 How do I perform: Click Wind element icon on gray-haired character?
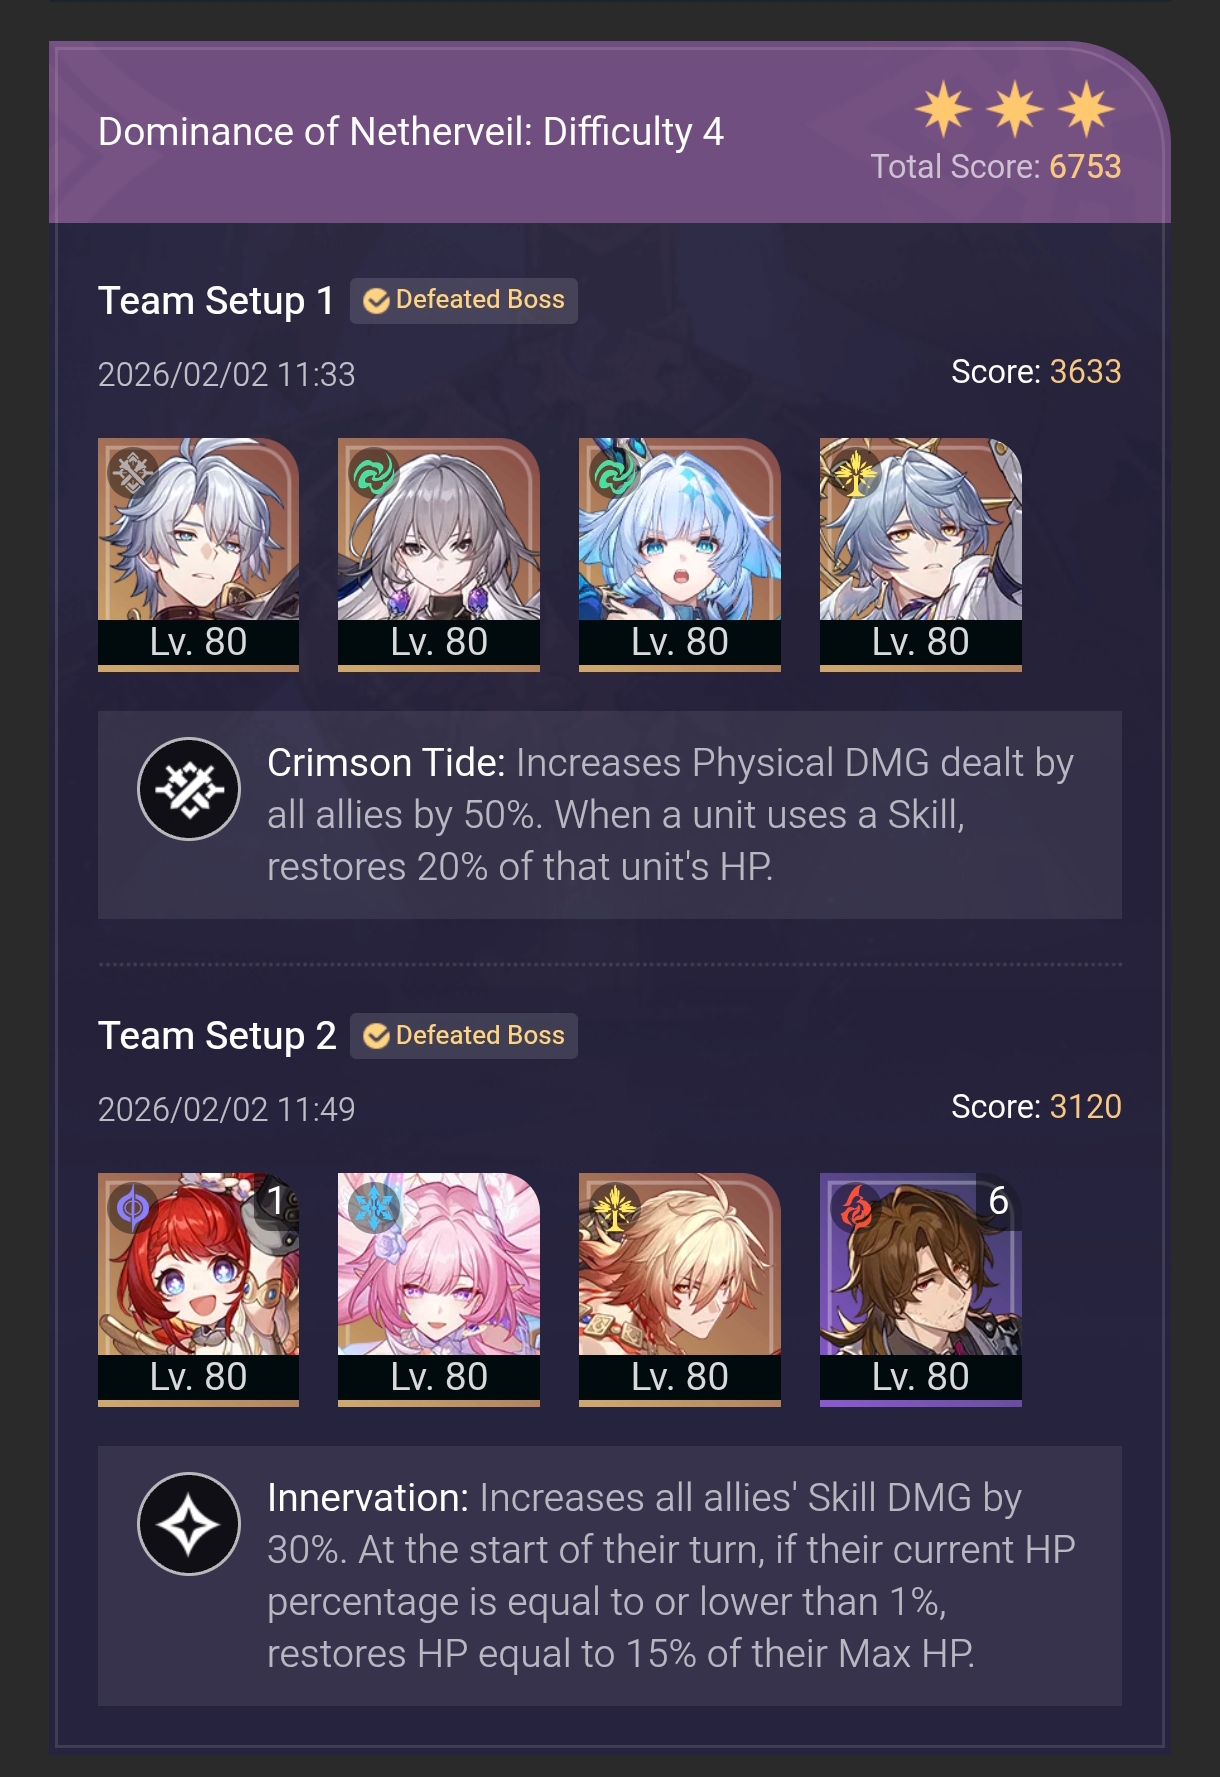pos(374,473)
